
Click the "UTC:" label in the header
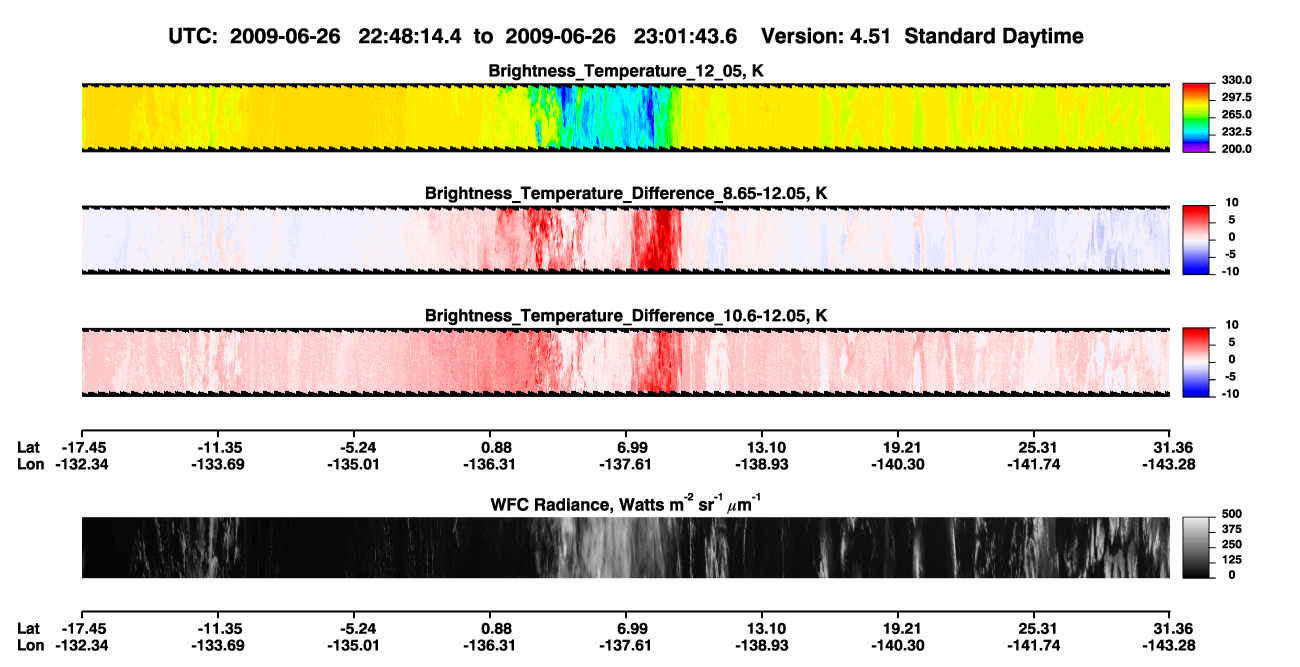click(x=195, y=36)
